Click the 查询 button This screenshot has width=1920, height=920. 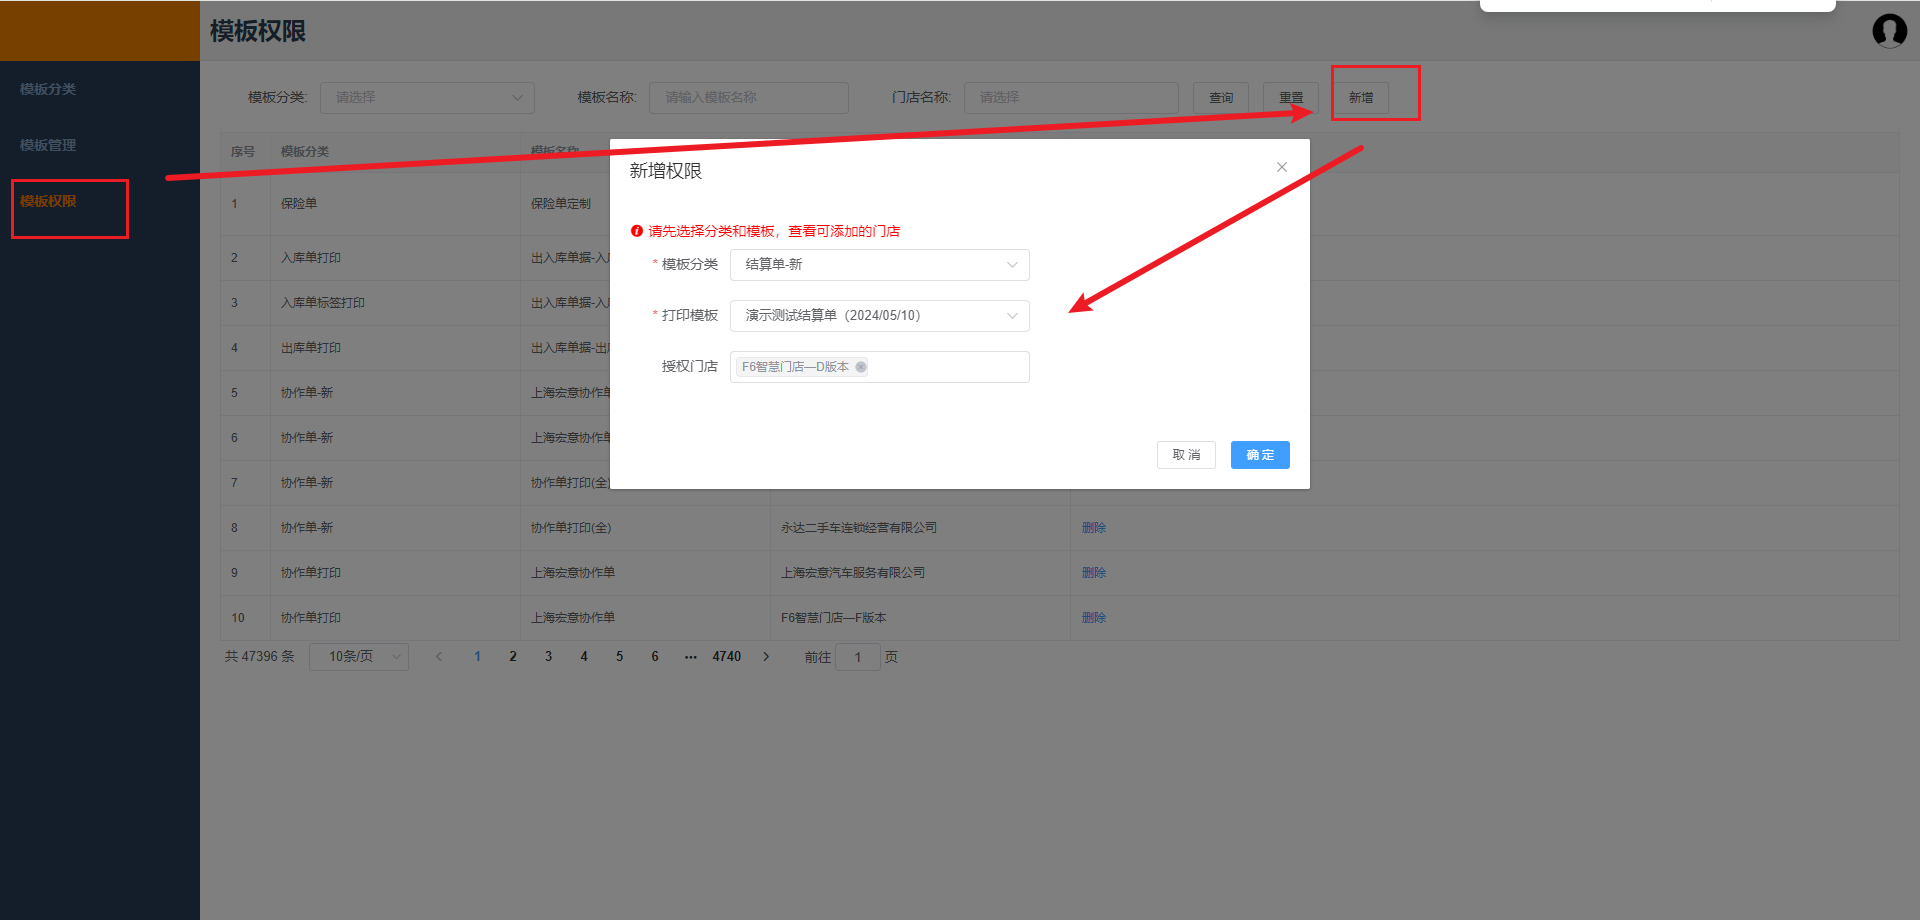(x=1221, y=98)
